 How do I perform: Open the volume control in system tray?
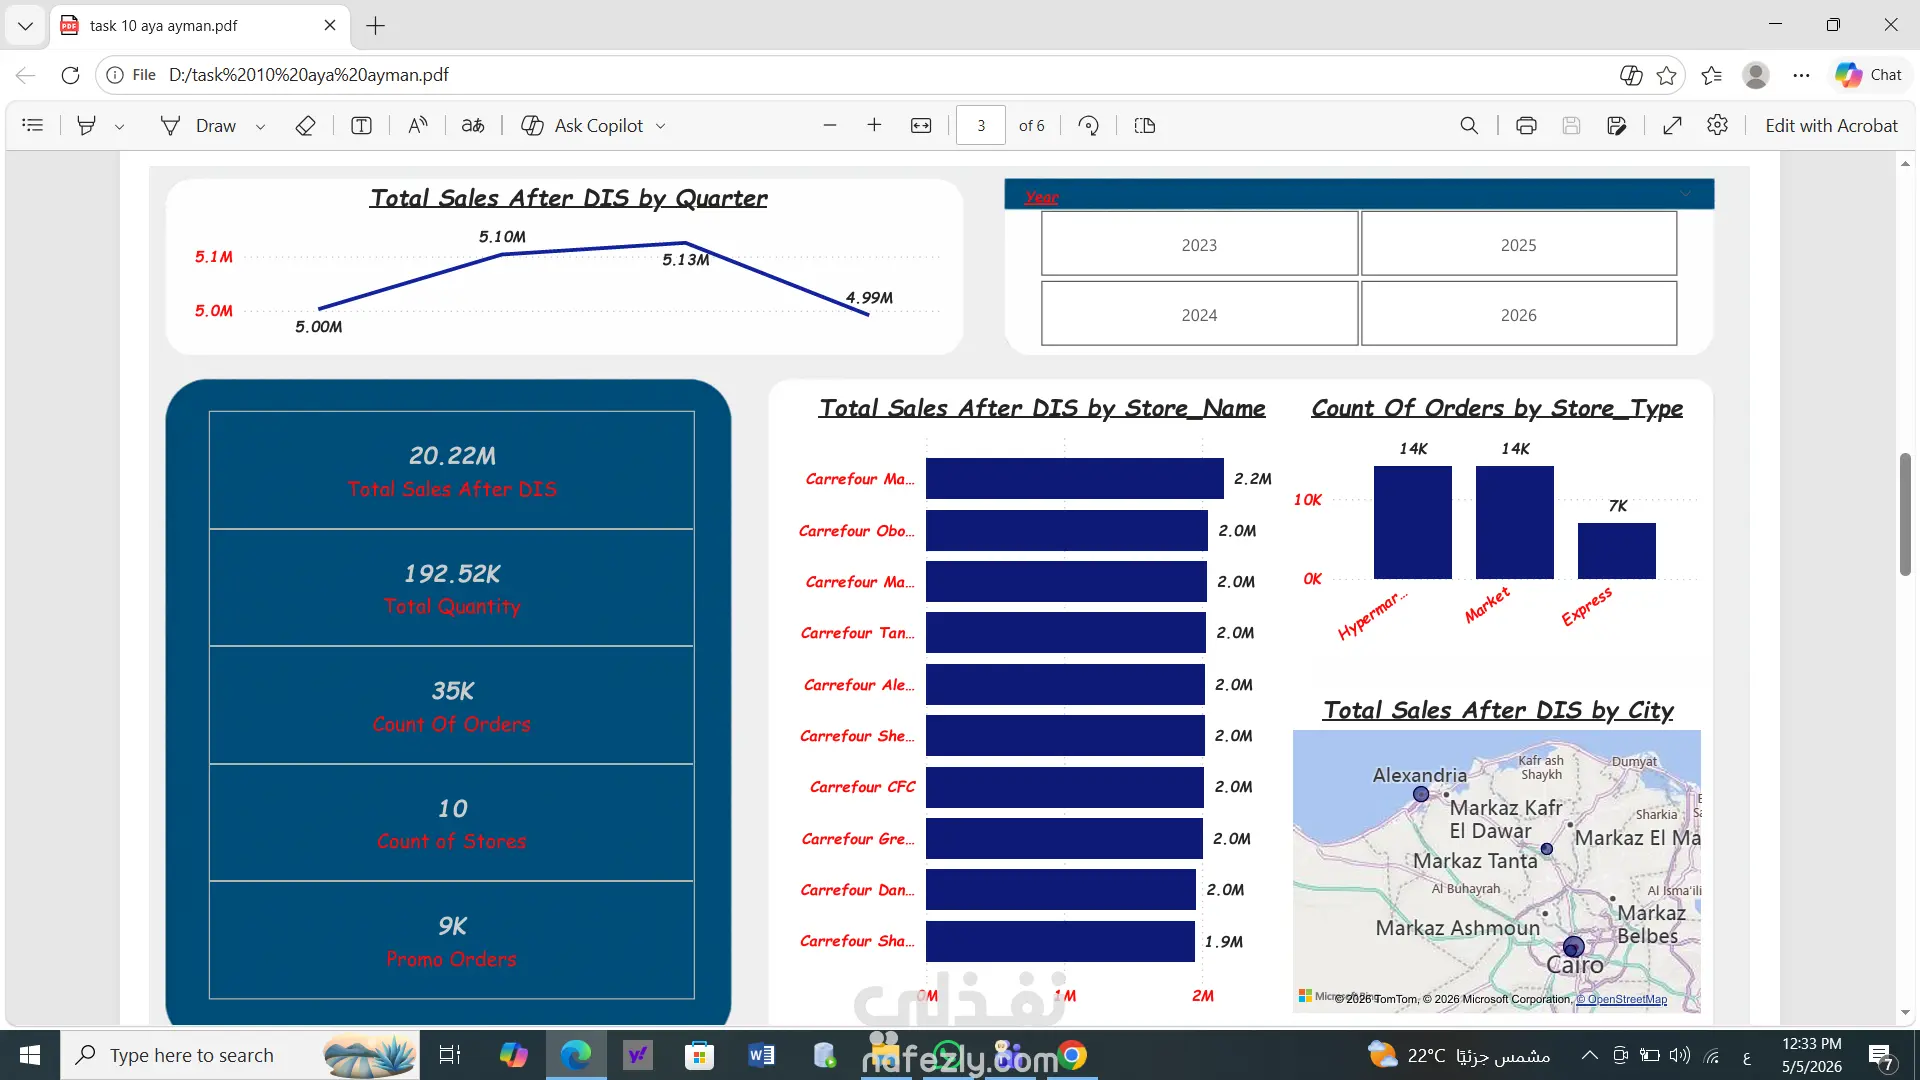click(x=1680, y=1055)
